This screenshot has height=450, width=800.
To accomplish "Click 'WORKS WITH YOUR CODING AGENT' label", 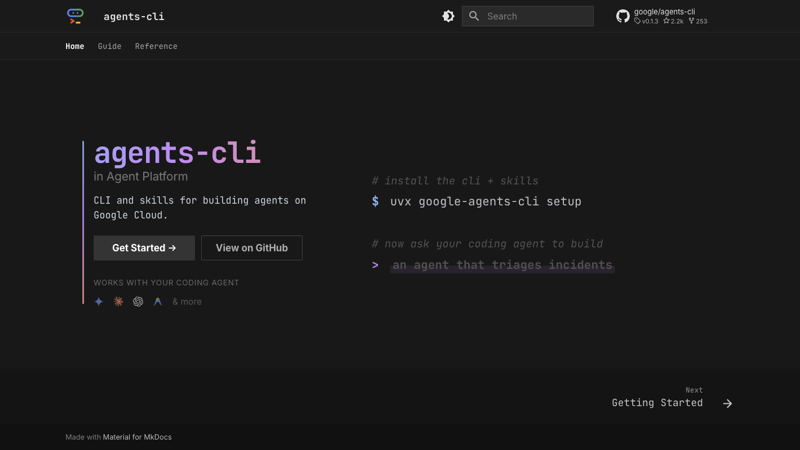I will click(x=166, y=283).
